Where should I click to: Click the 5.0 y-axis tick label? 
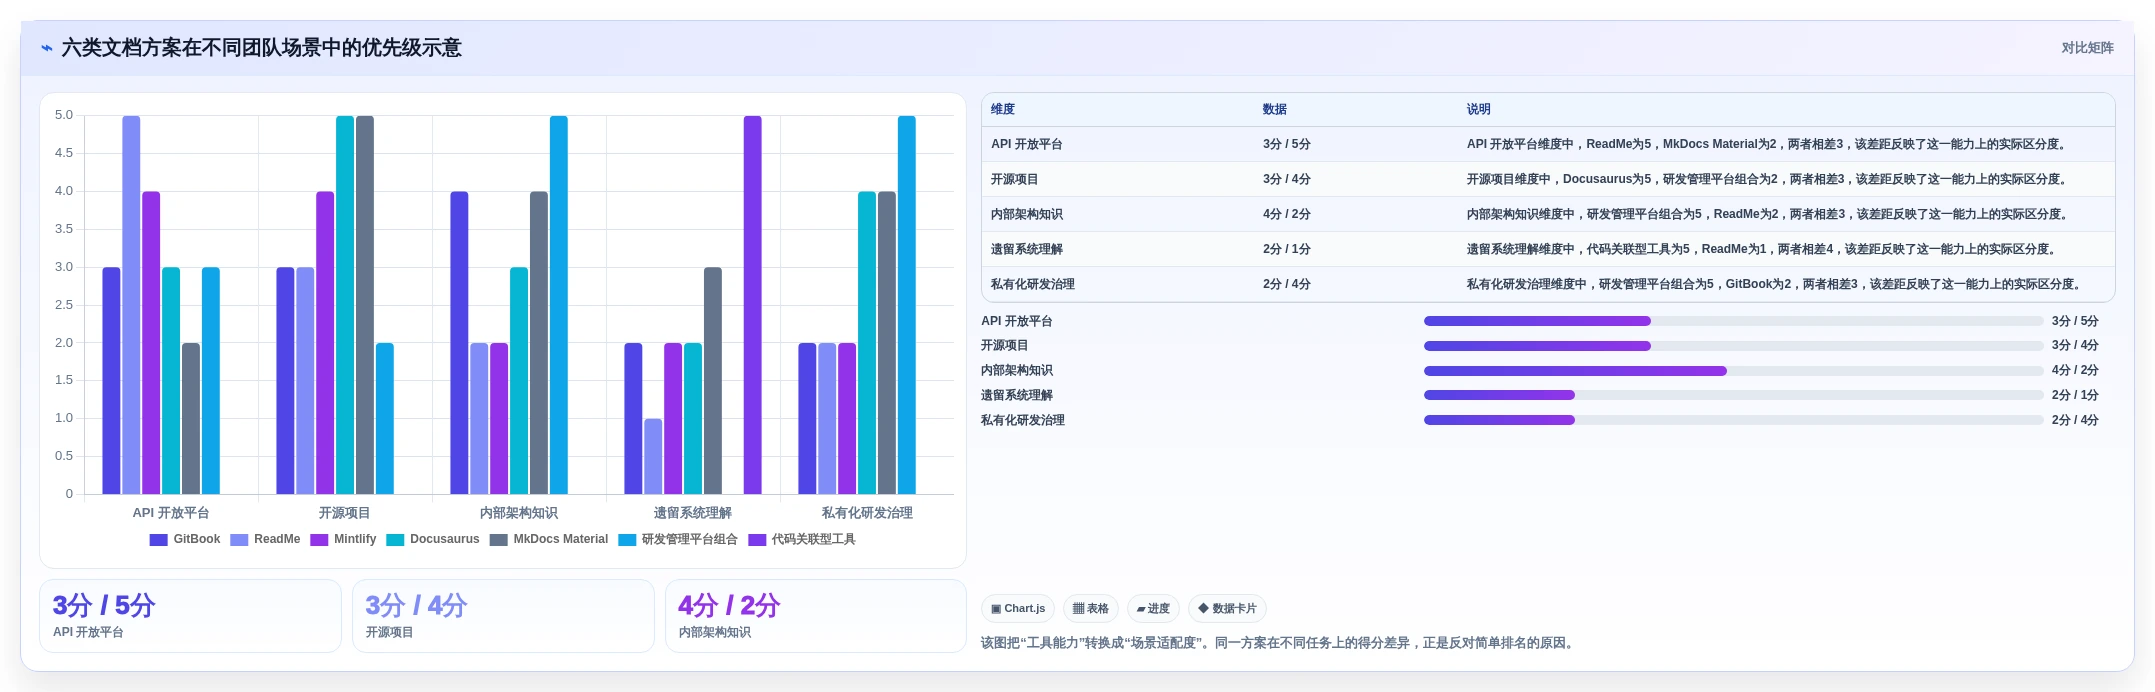pos(64,116)
